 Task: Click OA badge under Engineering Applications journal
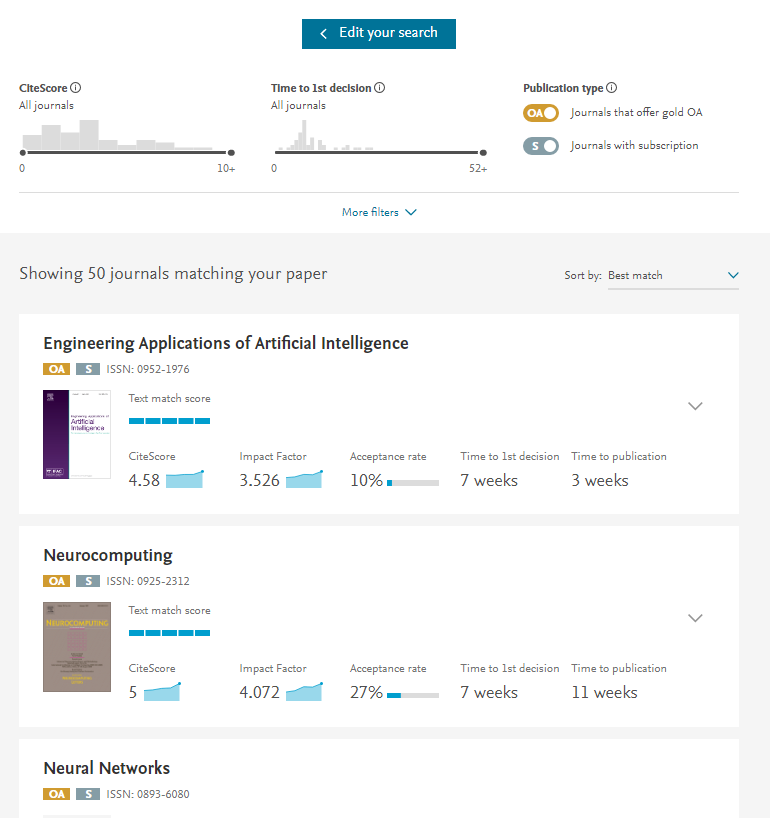pos(57,369)
